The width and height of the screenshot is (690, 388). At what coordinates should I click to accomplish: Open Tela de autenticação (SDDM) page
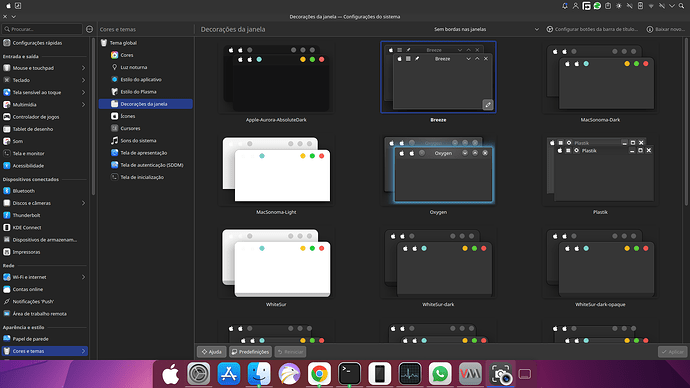pyautogui.click(x=146, y=165)
